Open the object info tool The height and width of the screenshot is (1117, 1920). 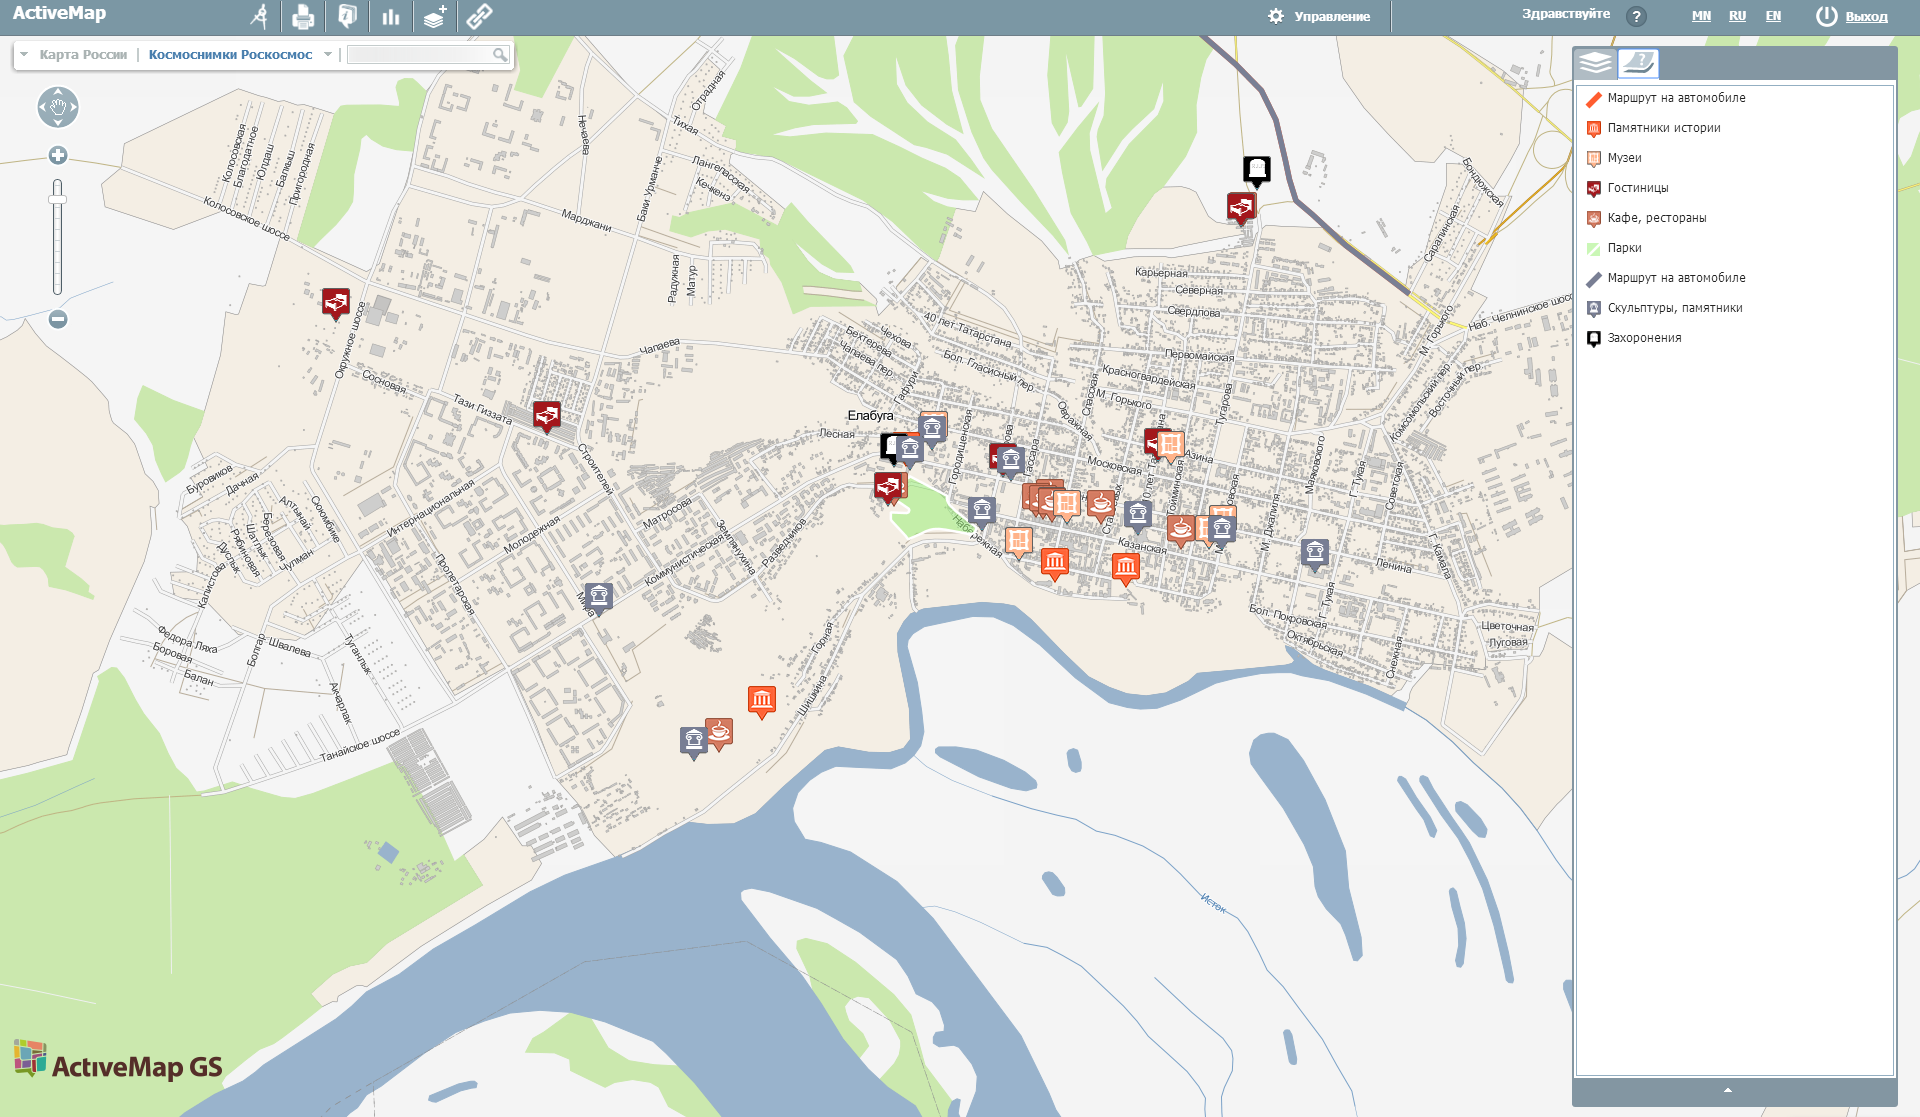(347, 16)
